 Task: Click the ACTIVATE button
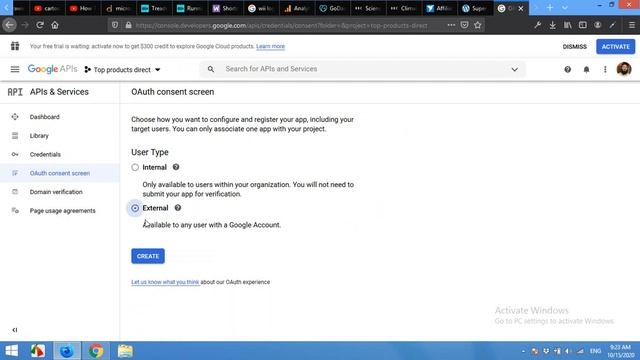pos(616,47)
